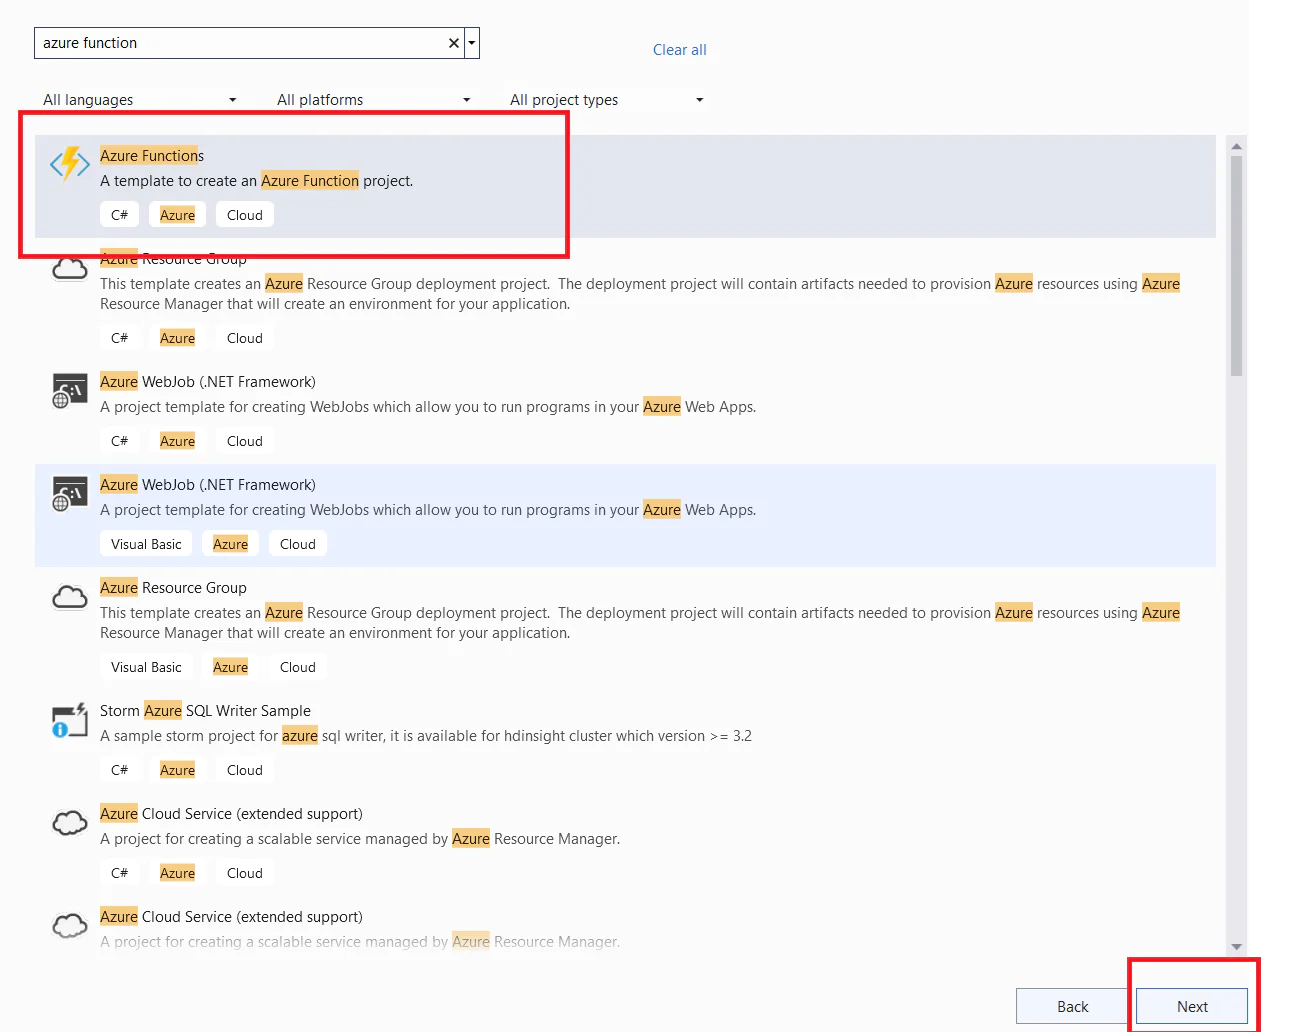
Task: Click the C# tag under Azure Cloud Service
Action: pos(119,873)
